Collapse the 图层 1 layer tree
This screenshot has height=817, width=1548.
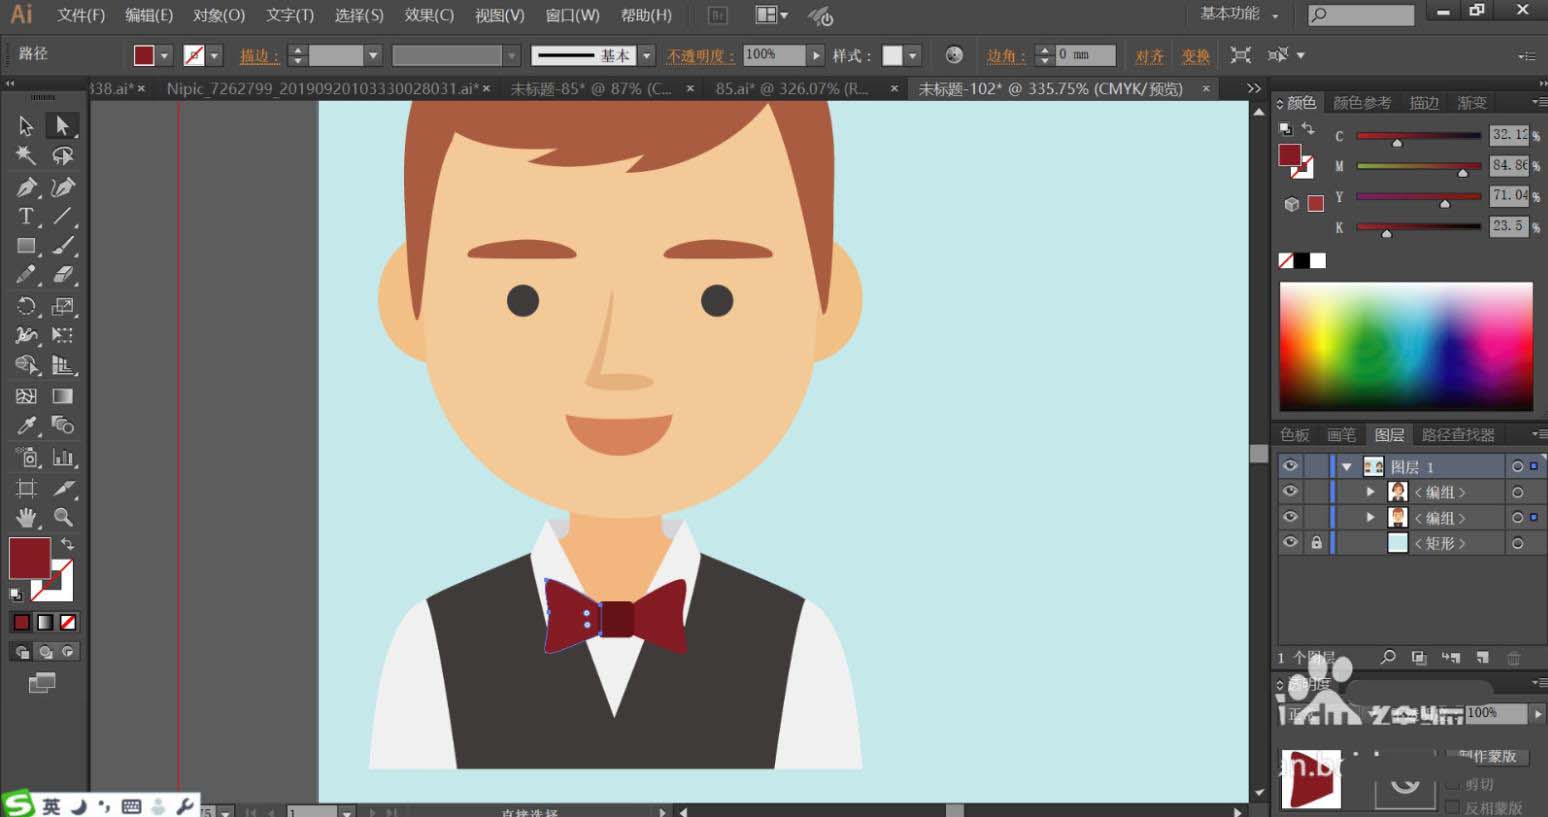(x=1347, y=467)
